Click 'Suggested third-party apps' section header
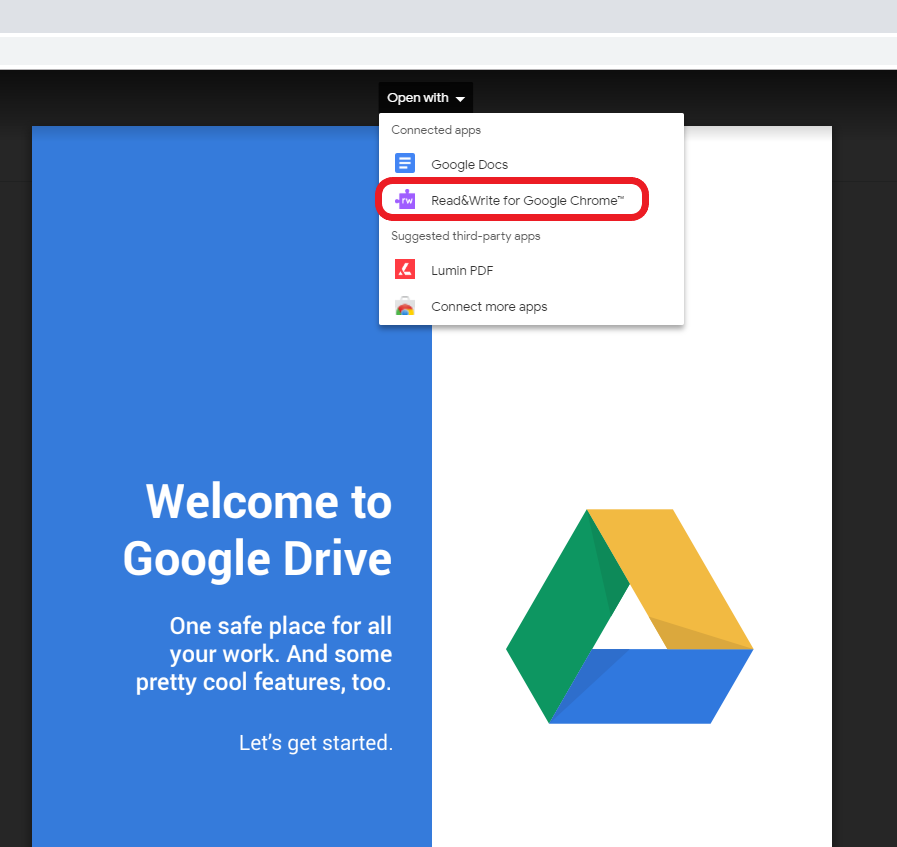Image resolution: width=897 pixels, height=847 pixels. coord(466,236)
